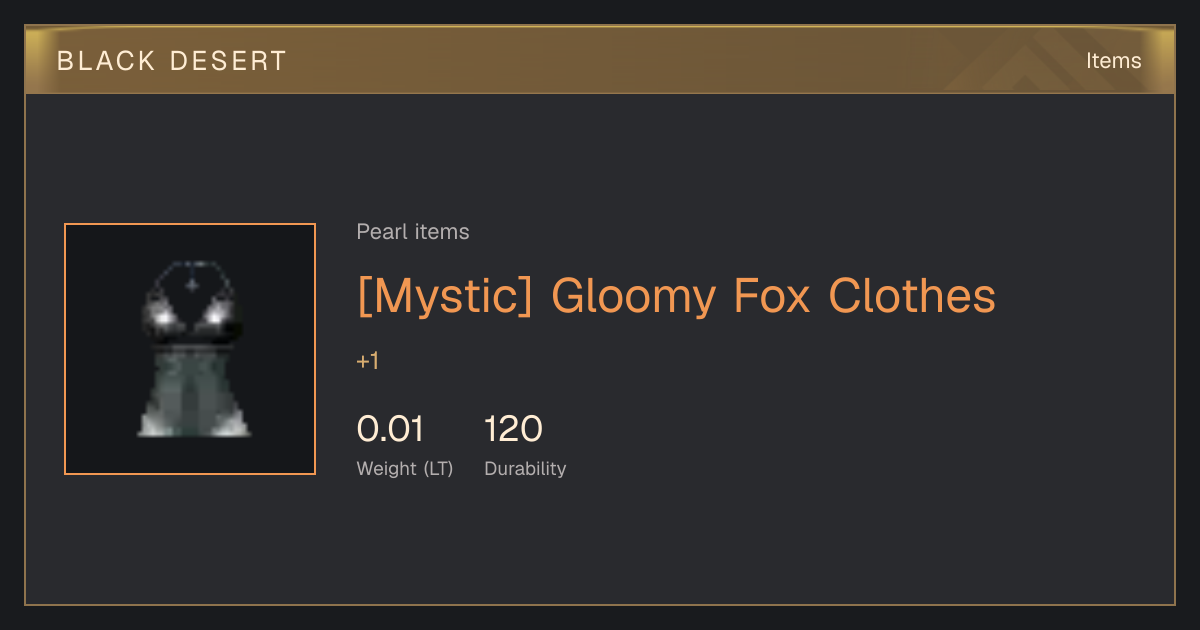Click the Gloomy Fox Clothes item icon
1200x630 pixels.
[190, 349]
